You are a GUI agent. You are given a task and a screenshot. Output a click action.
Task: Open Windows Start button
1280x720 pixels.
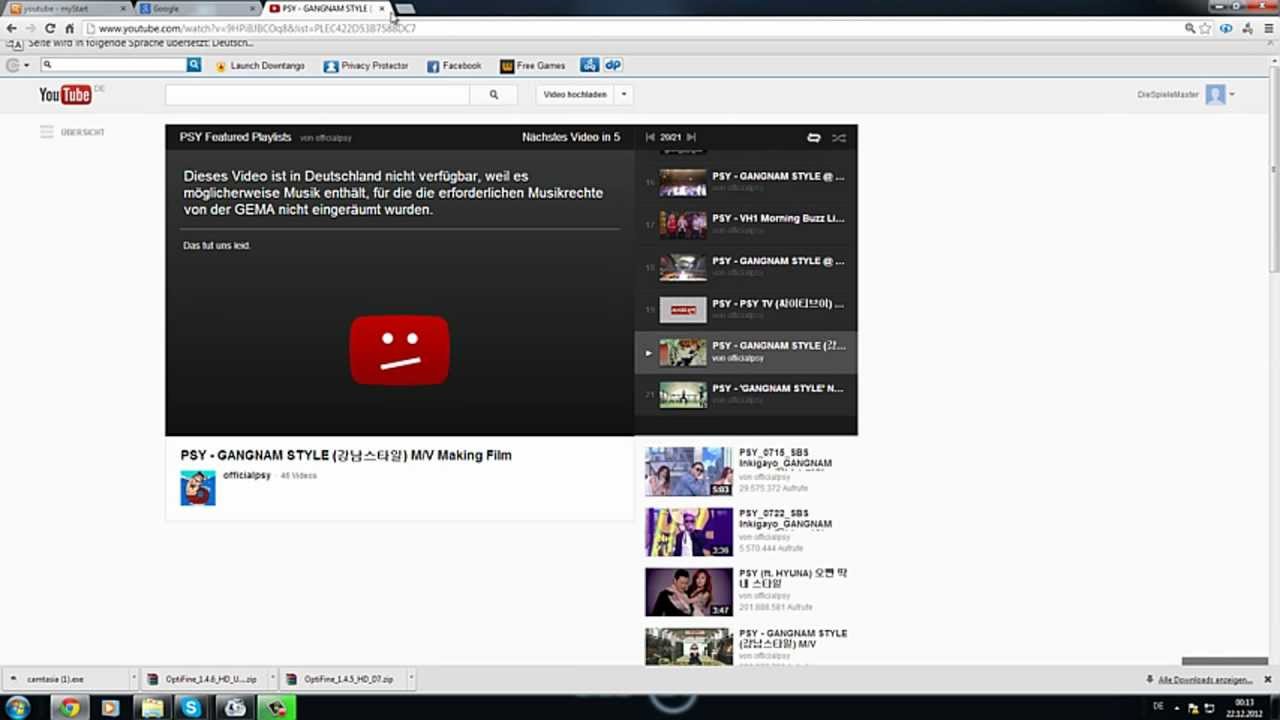coord(18,708)
